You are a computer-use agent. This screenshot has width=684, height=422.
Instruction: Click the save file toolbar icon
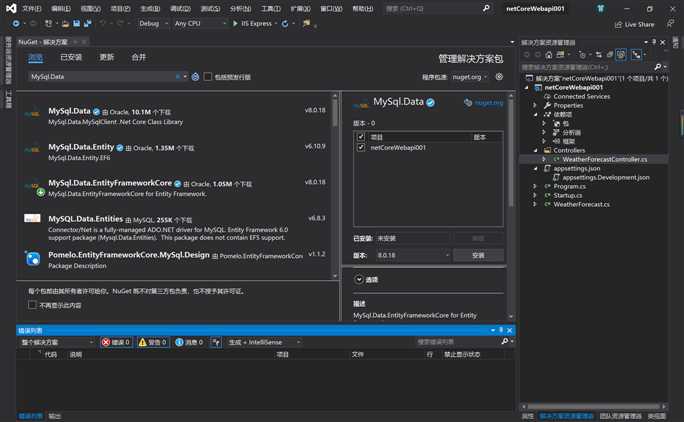76,24
